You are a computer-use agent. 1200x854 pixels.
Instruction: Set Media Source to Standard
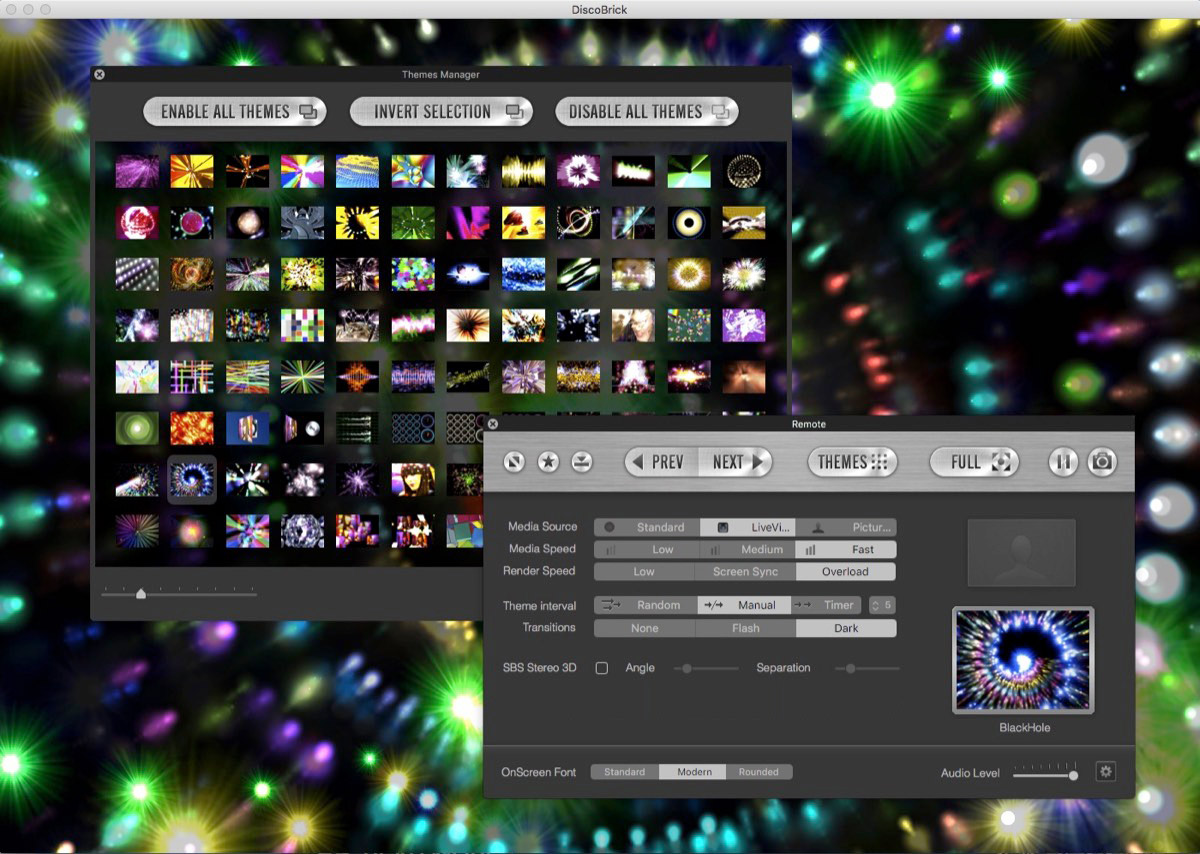click(647, 527)
